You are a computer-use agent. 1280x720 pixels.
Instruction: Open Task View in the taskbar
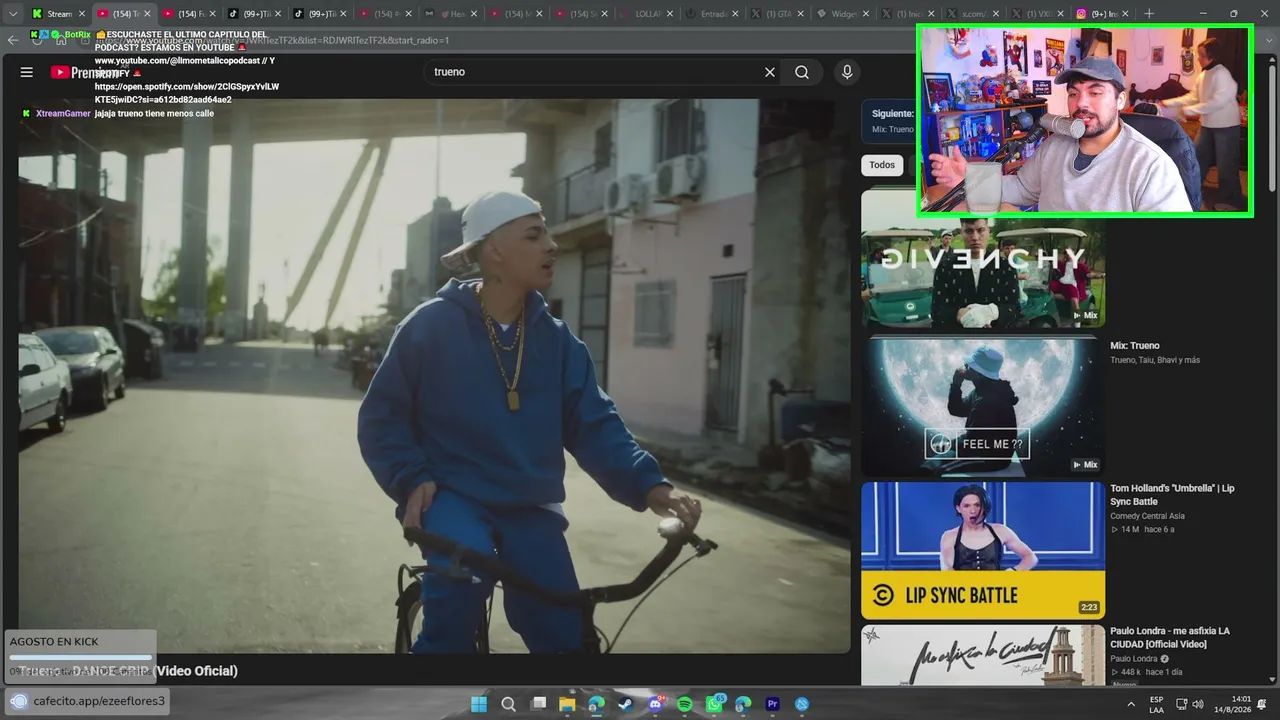click(x=538, y=704)
